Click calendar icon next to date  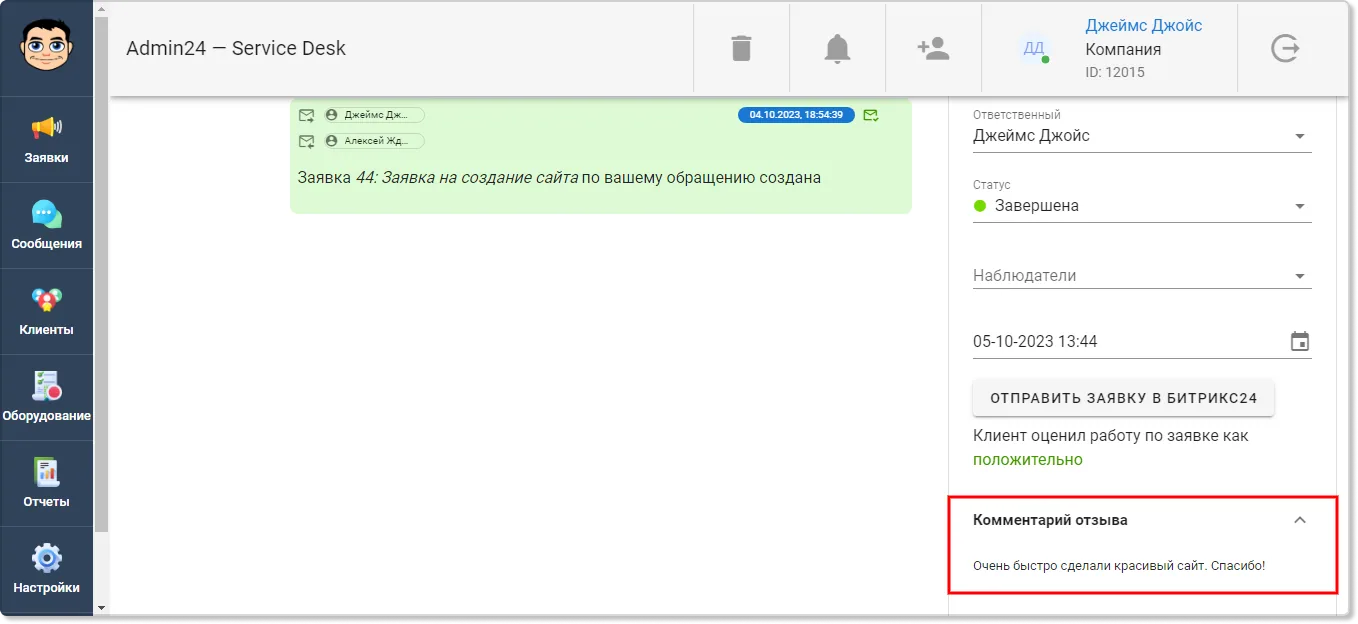pos(1300,342)
